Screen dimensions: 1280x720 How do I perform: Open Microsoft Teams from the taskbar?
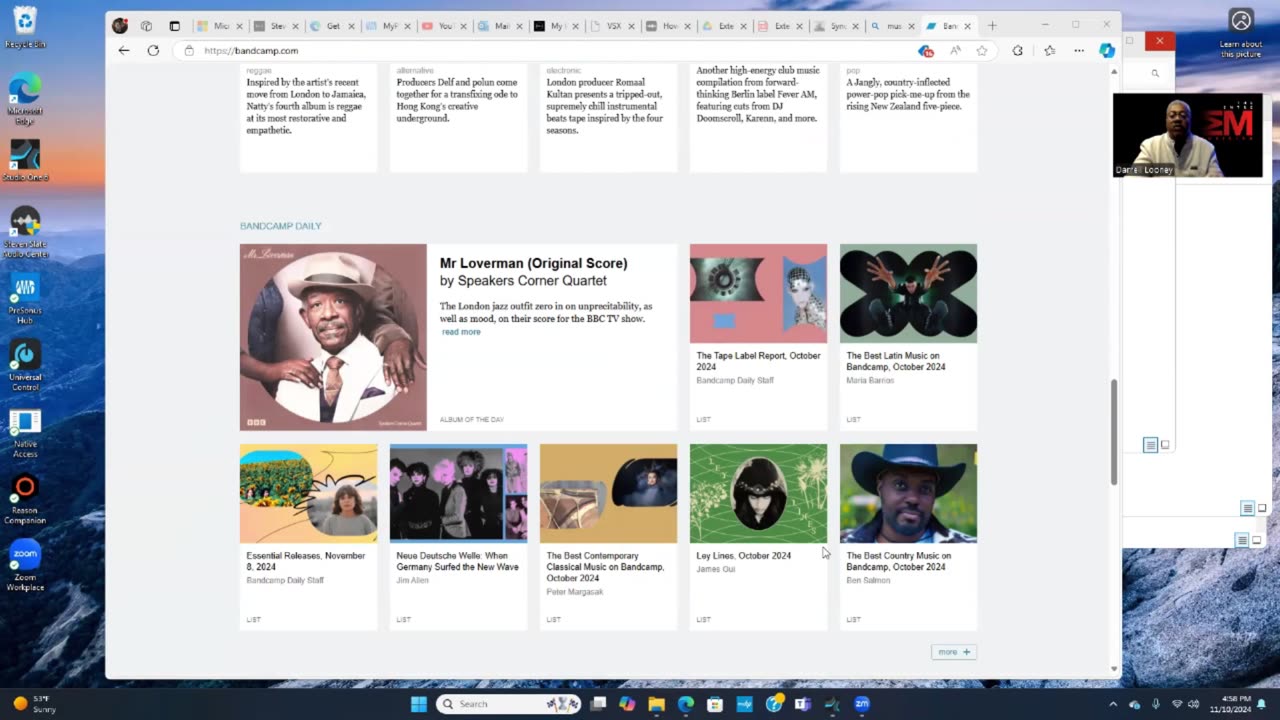tap(802, 704)
